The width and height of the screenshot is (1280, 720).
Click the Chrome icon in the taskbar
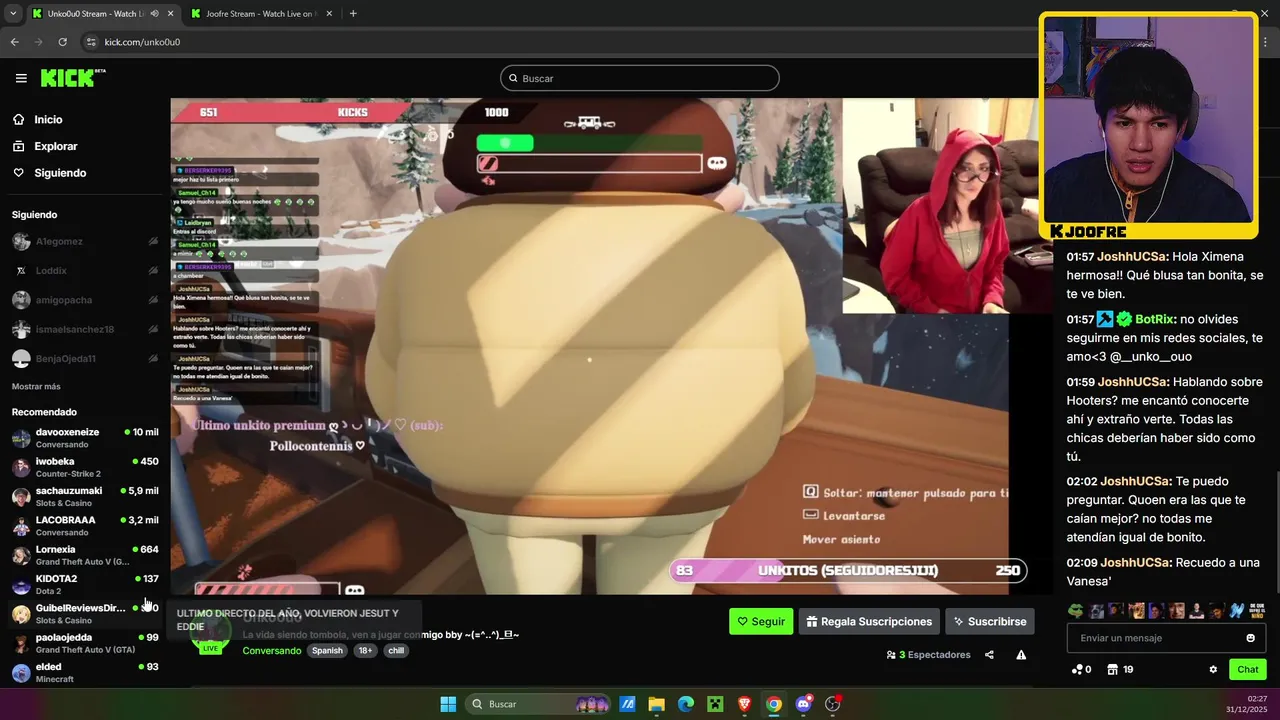[774, 704]
